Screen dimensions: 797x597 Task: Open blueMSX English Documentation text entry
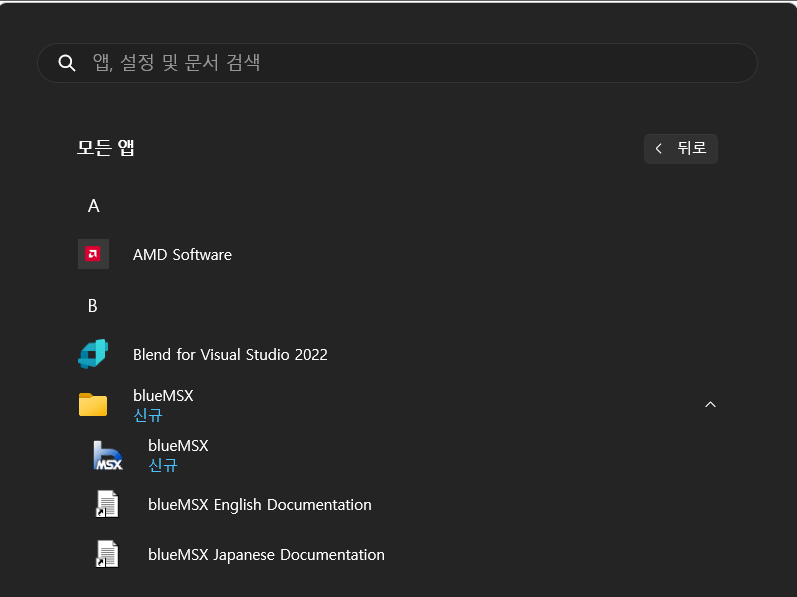click(260, 505)
